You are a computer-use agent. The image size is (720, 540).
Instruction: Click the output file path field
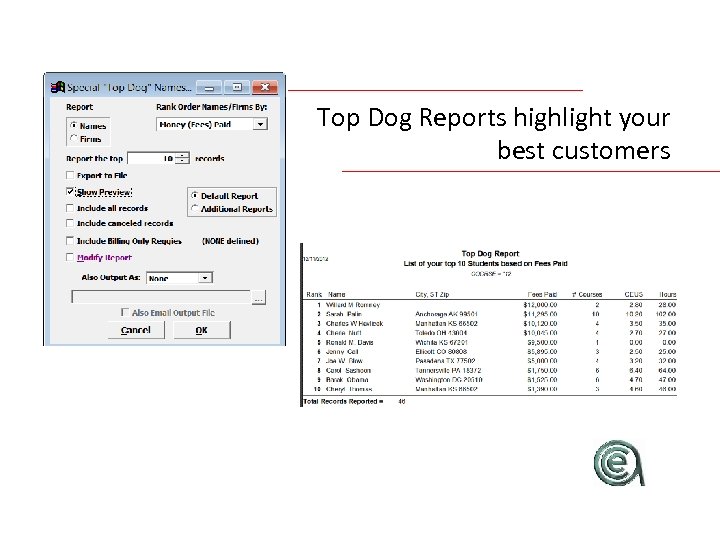[161, 297]
